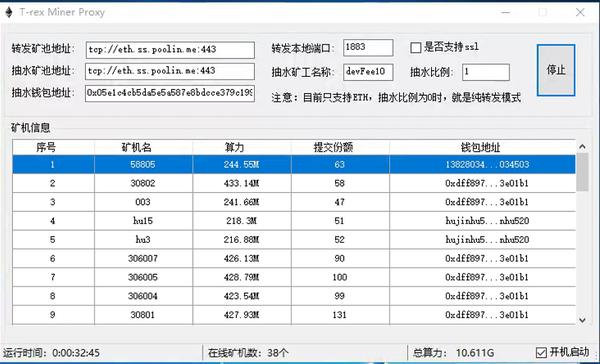
Task: Toggle the 是否支持ssl checkbox
Action: (416, 48)
